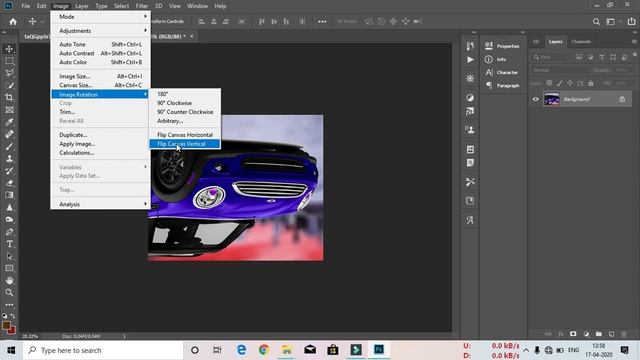Open the Info panel
Image resolution: width=640 pixels, height=360 pixels.
click(x=496, y=59)
